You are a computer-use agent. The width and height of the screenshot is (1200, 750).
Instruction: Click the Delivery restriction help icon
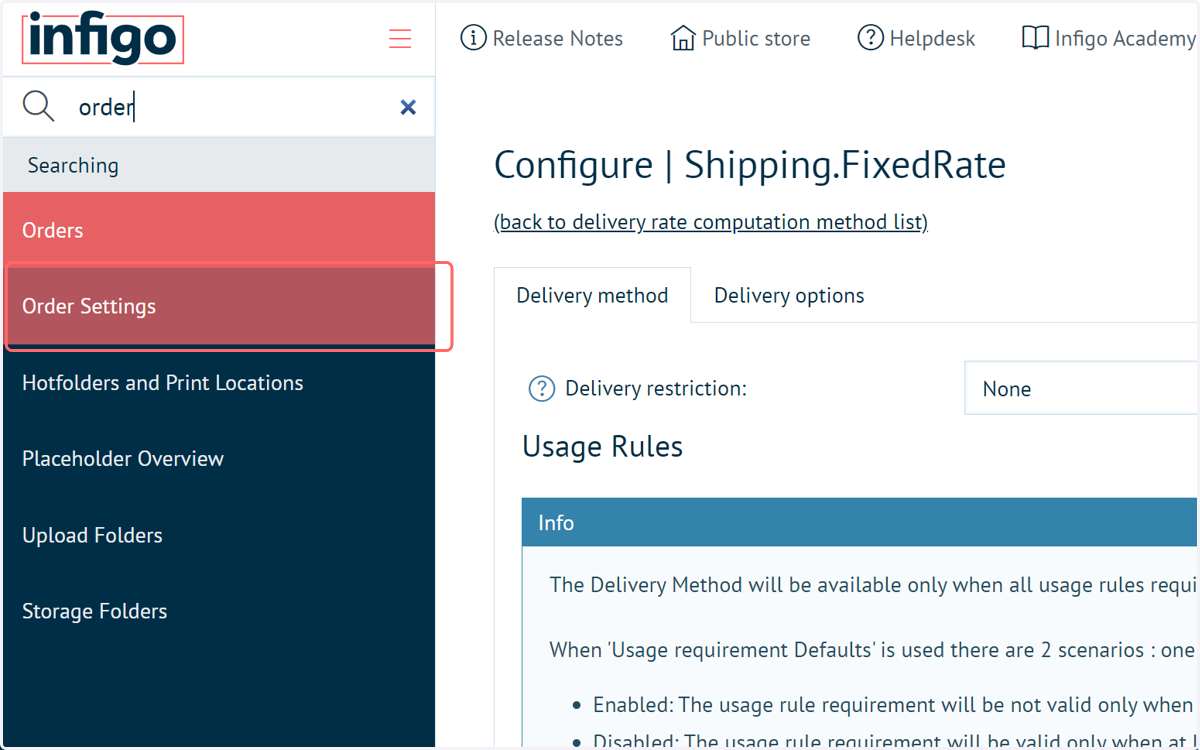(x=541, y=388)
